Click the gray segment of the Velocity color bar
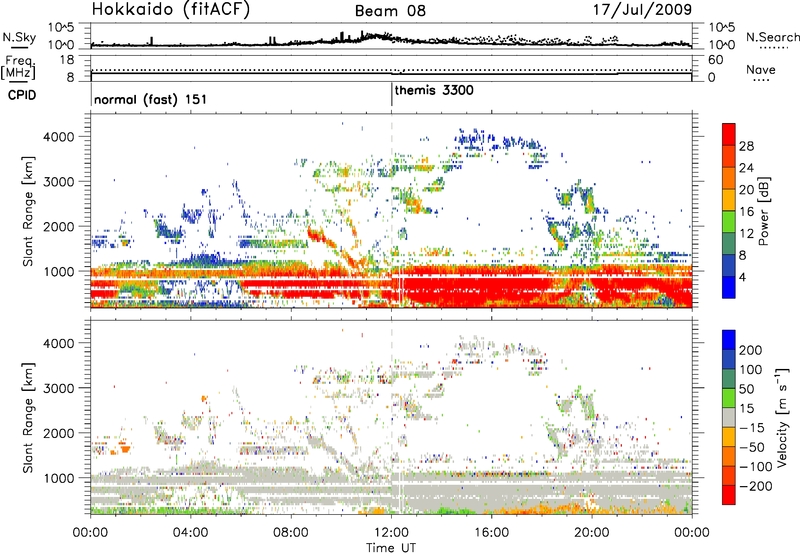Viewport: 800px width, 554px height. (729, 418)
